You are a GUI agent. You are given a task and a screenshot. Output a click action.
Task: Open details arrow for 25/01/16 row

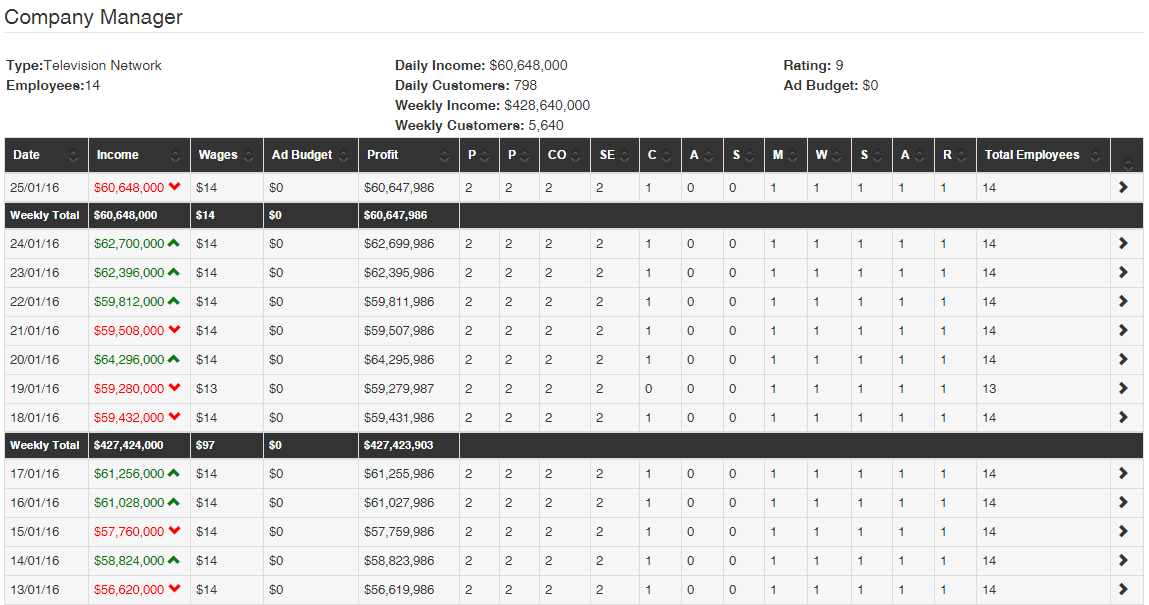point(1123,188)
